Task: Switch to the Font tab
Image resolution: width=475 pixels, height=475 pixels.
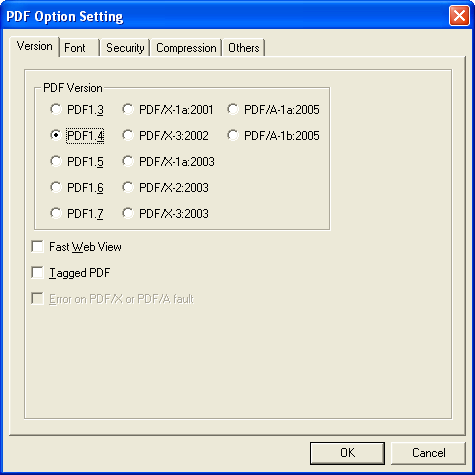Action: click(x=80, y=48)
